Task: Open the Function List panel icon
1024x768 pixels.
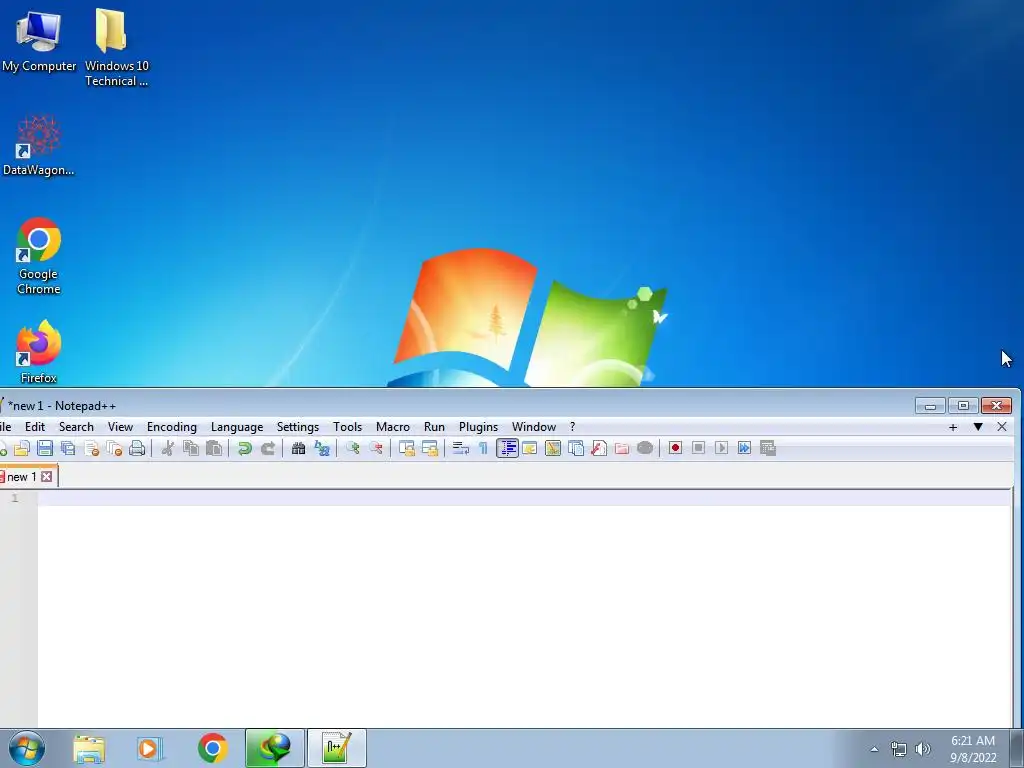Action: [x=599, y=448]
